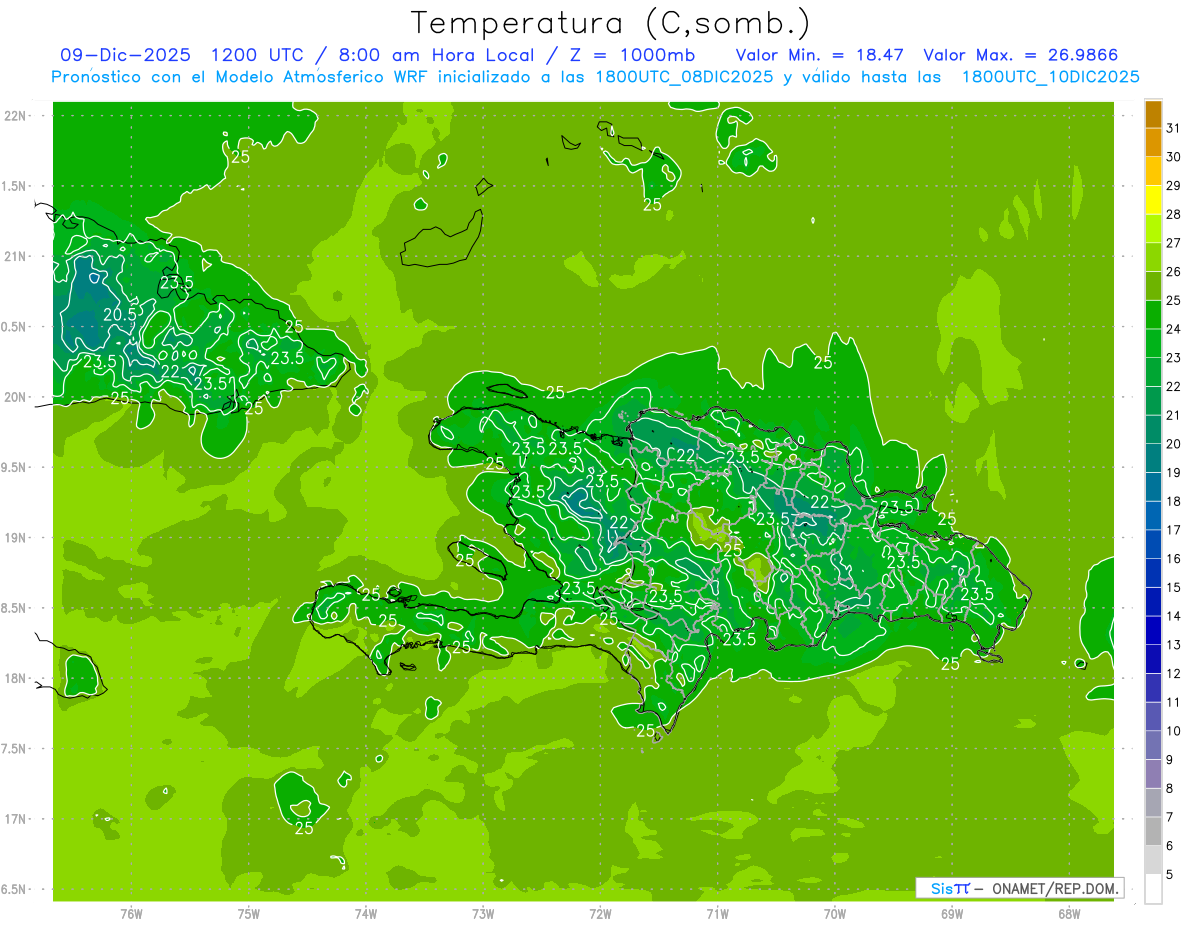This screenshot has height=927, width=1200.
Task: Click the "17N" latitude axis label
Action: pyautogui.click(x=15, y=819)
